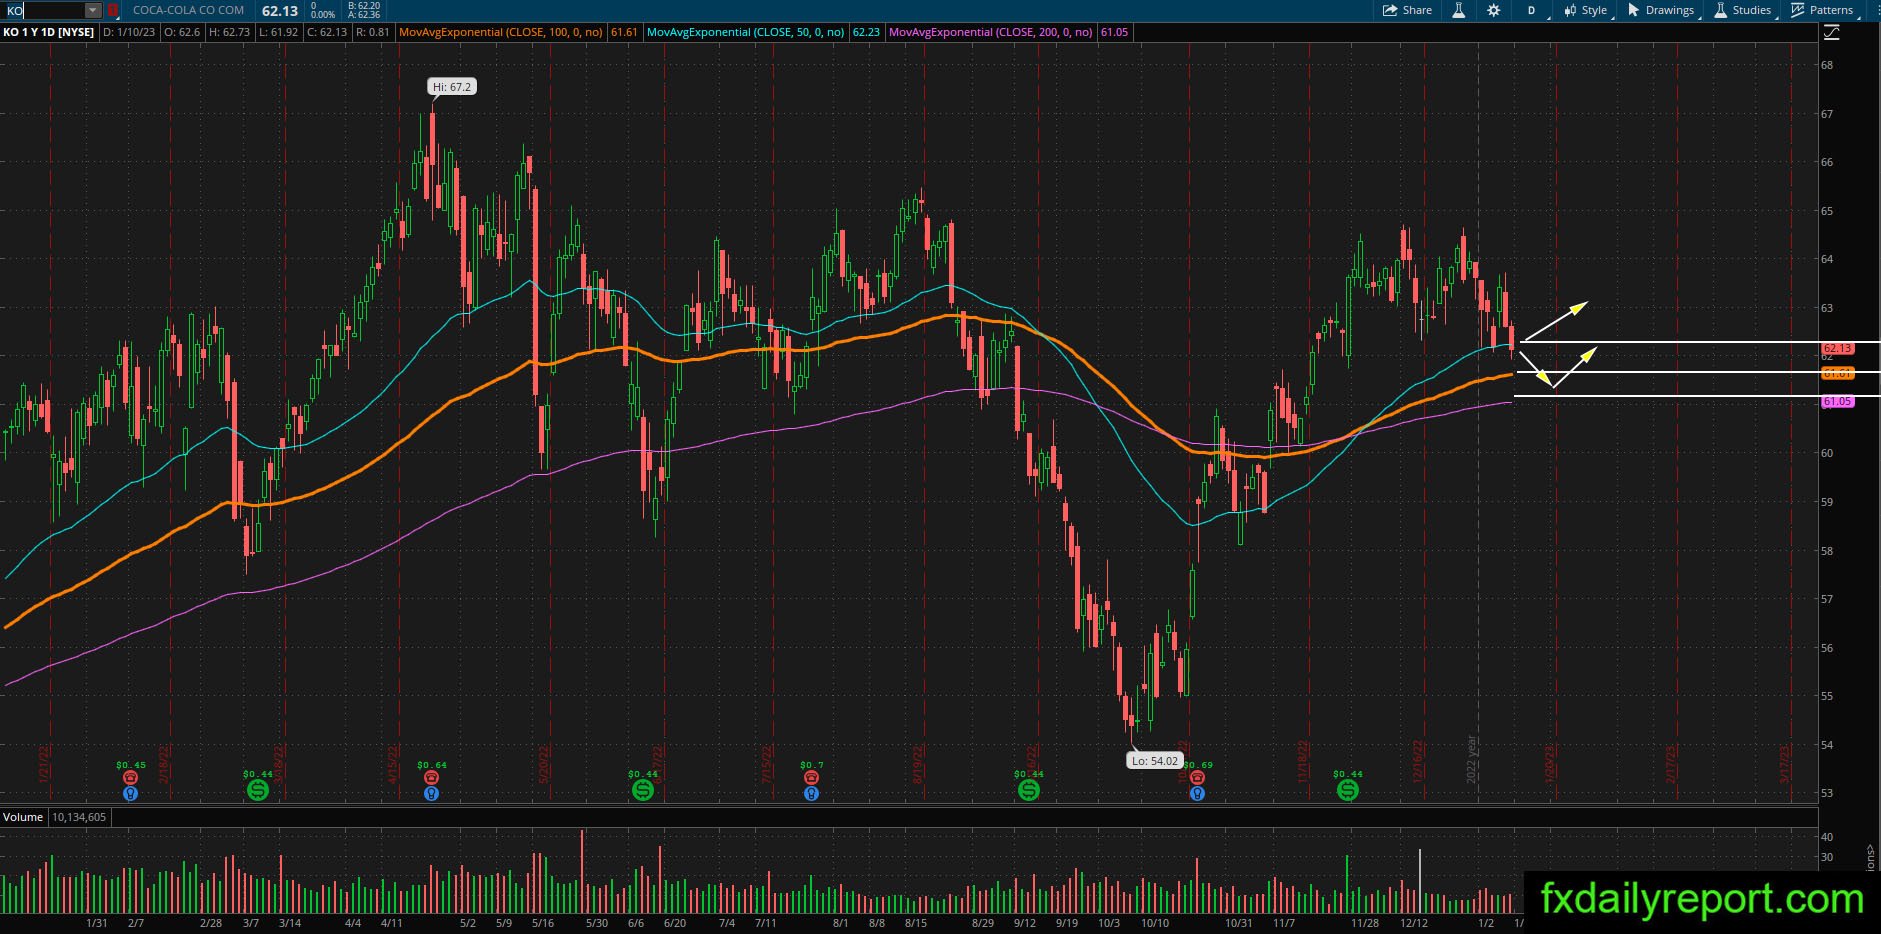Click the 'R: 0.81' range value
1881x934 pixels.
point(372,32)
